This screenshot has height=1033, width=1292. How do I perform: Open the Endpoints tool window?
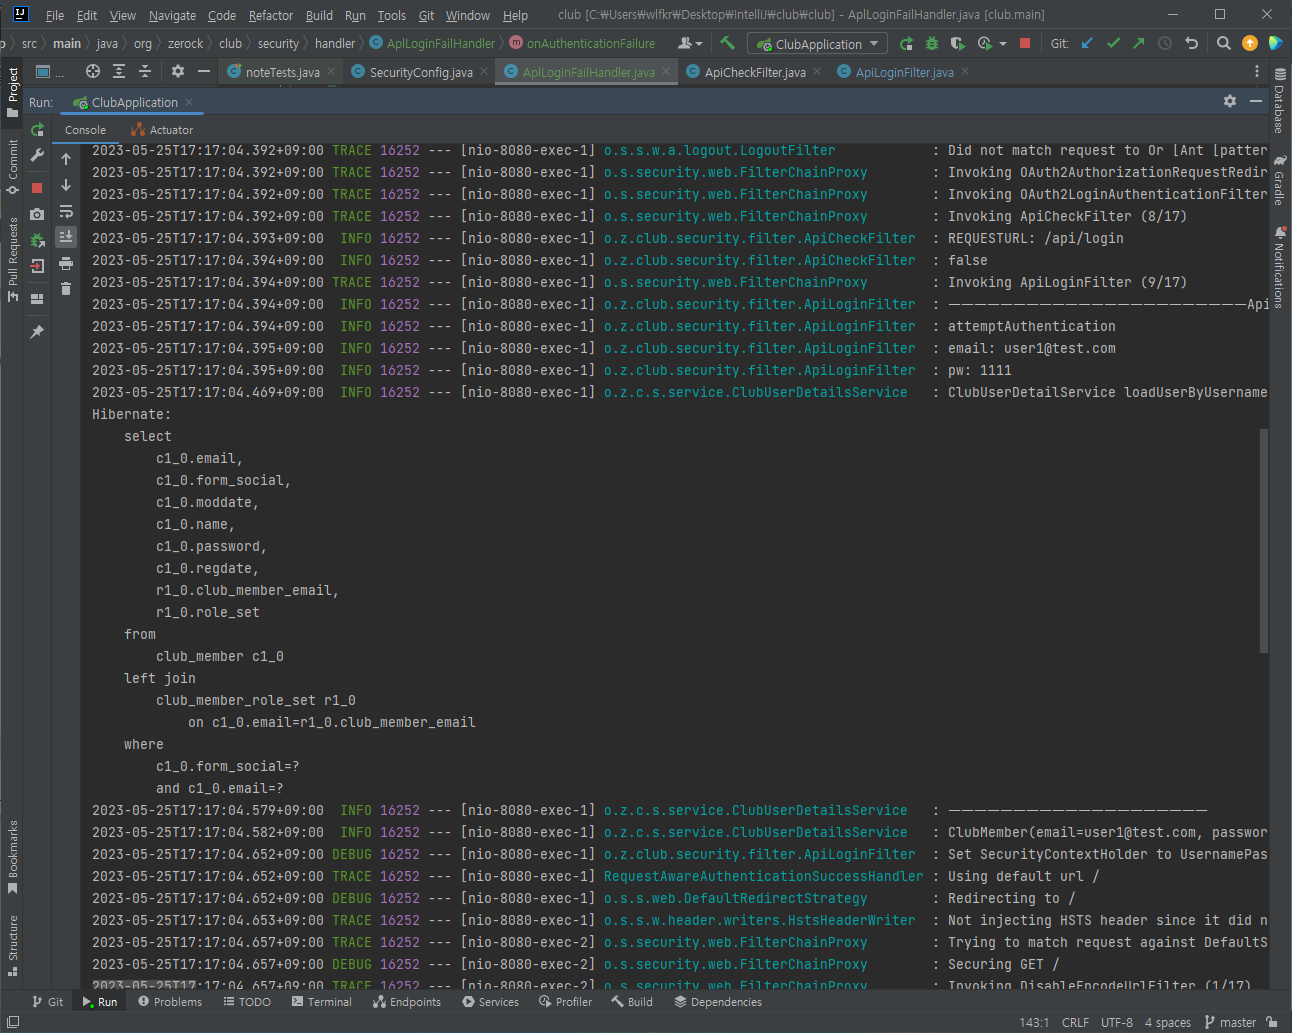pyautogui.click(x=407, y=1001)
